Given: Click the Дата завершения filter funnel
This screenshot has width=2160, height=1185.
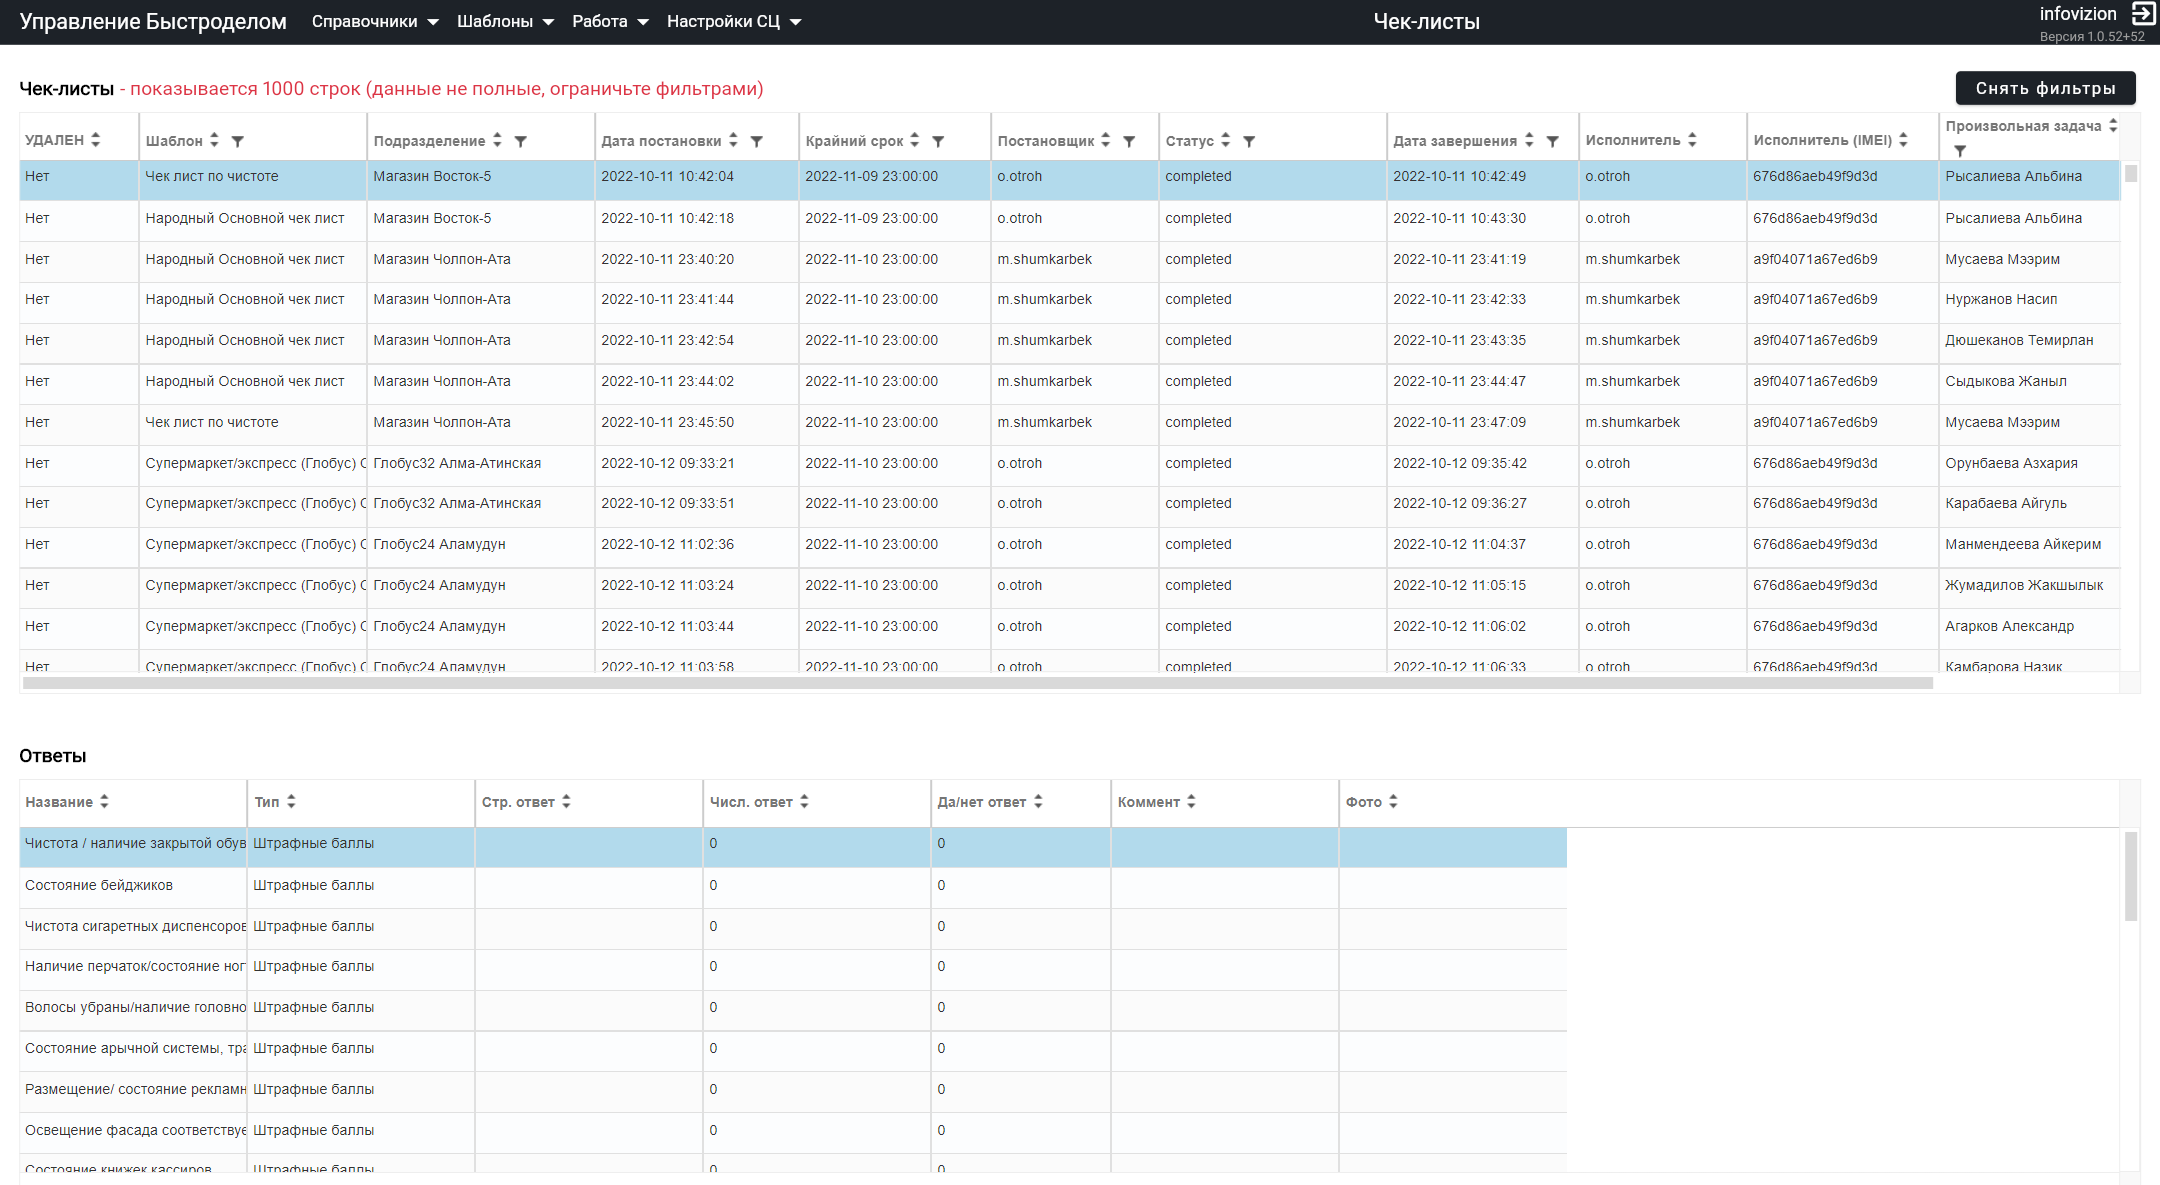Looking at the screenshot, I should [x=1553, y=142].
